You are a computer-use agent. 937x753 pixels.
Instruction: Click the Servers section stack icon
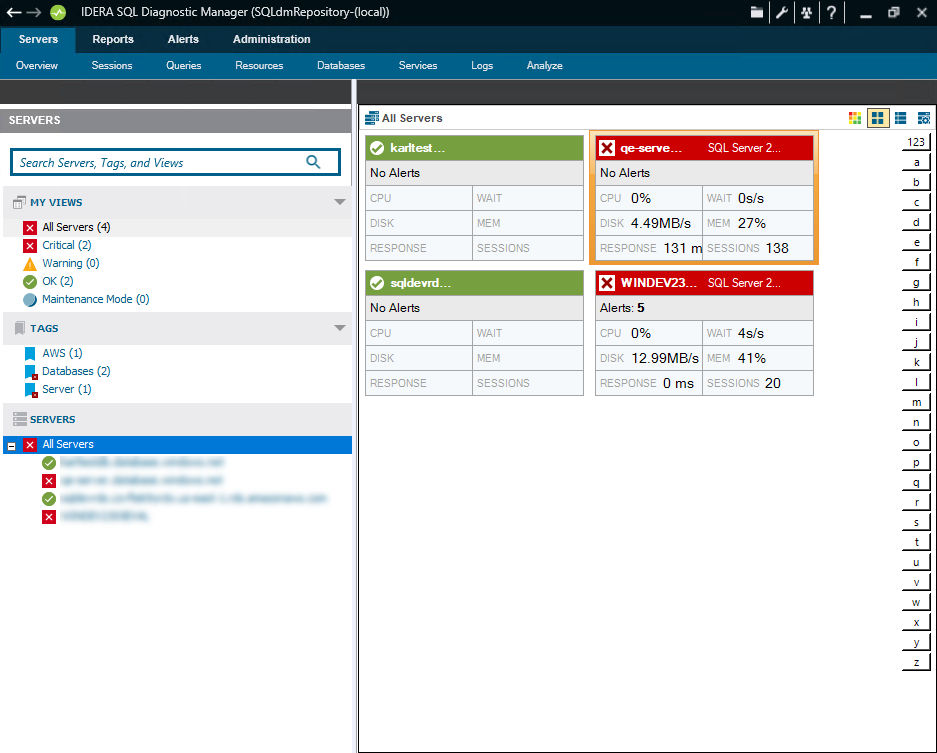pyautogui.click(x=20, y=420)
